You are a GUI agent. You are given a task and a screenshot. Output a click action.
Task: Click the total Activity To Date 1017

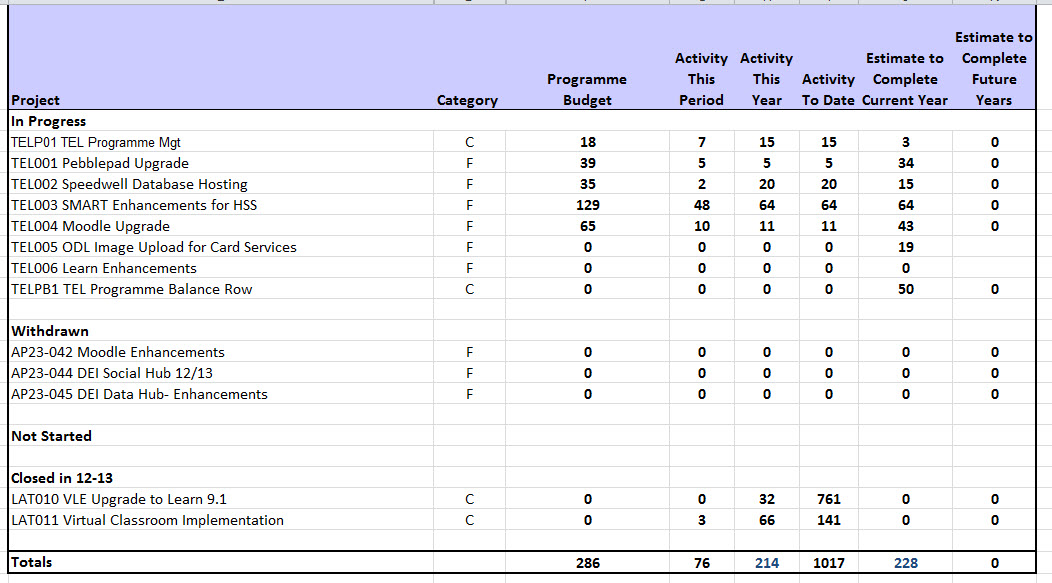point(828,563)
